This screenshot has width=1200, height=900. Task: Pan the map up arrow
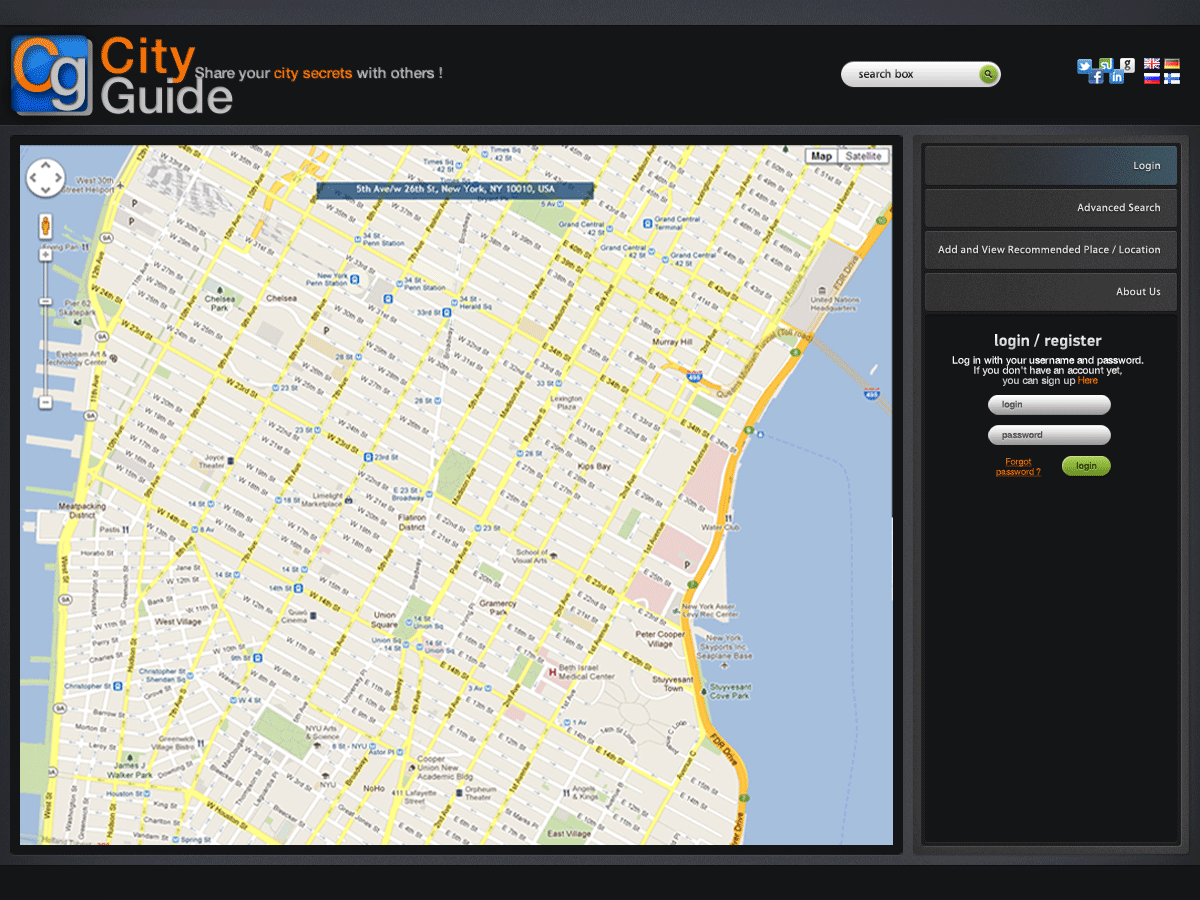(x=45, y=167)
